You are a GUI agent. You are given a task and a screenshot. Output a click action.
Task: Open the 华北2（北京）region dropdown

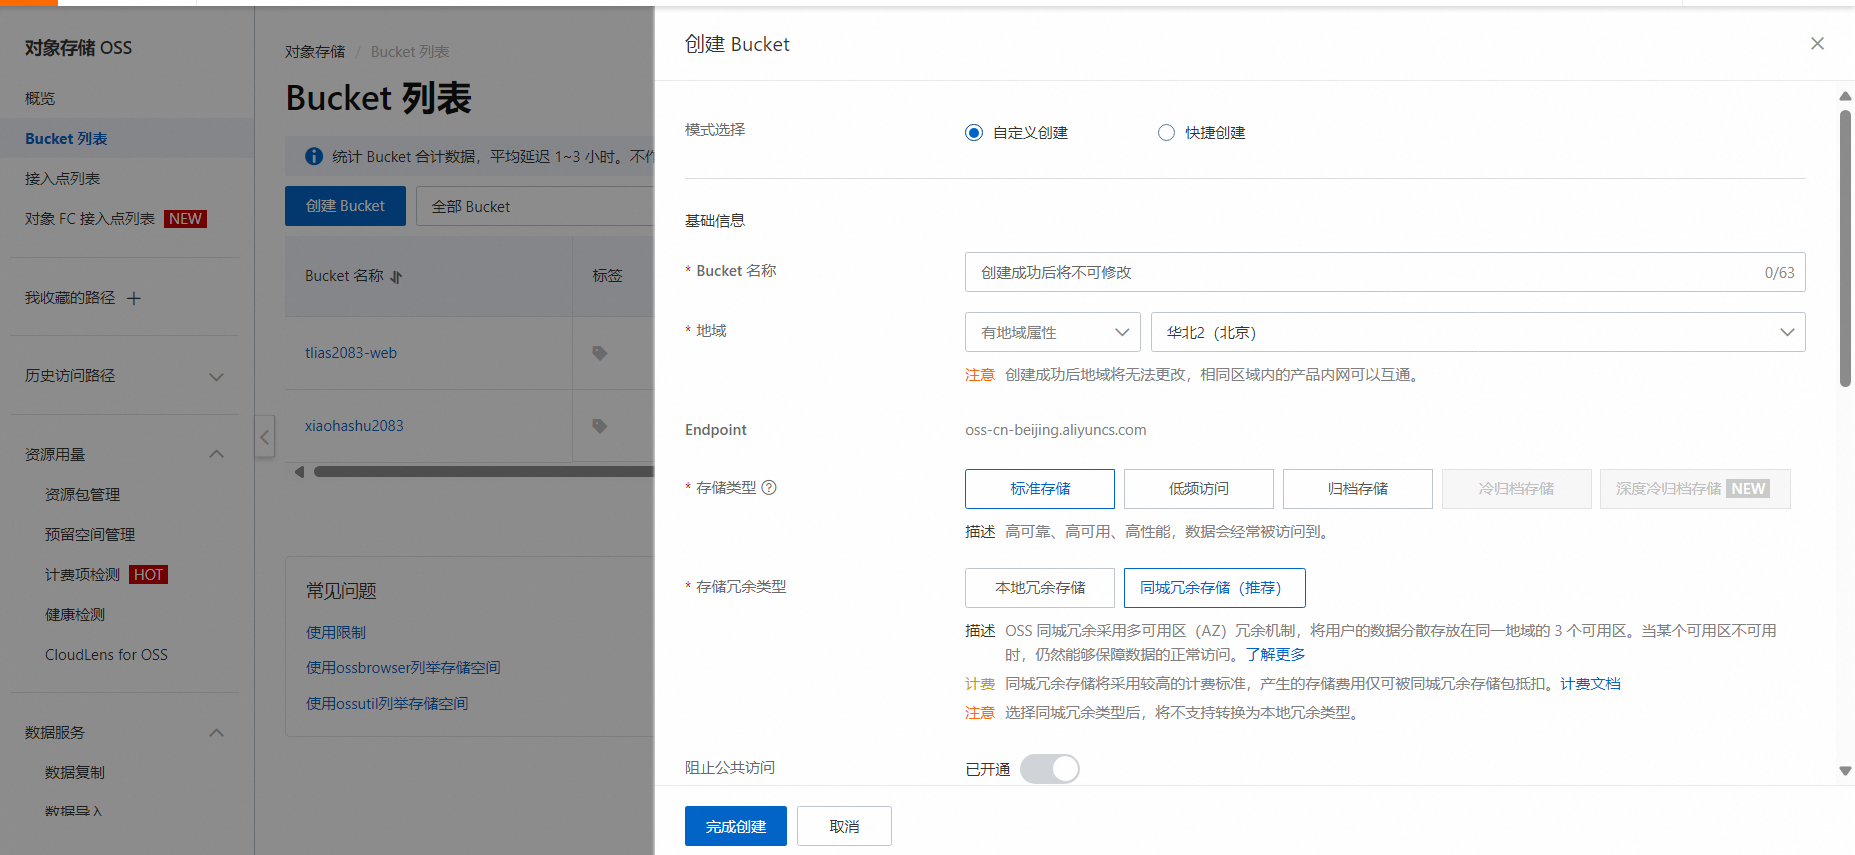point(1478,332)
